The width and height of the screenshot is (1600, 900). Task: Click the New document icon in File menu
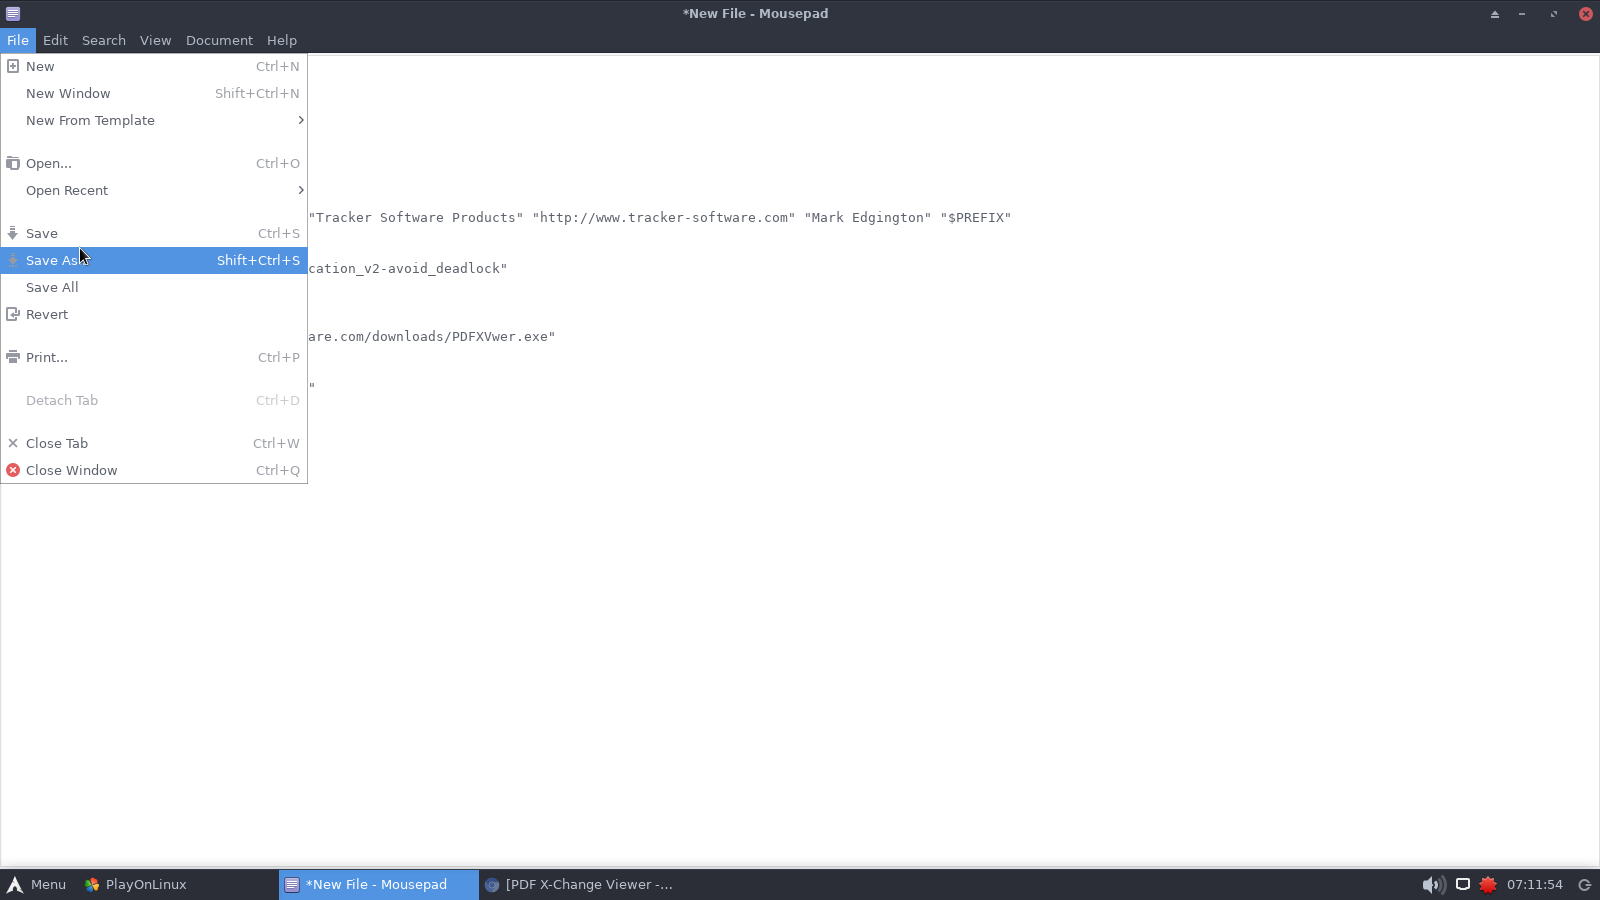13,66
